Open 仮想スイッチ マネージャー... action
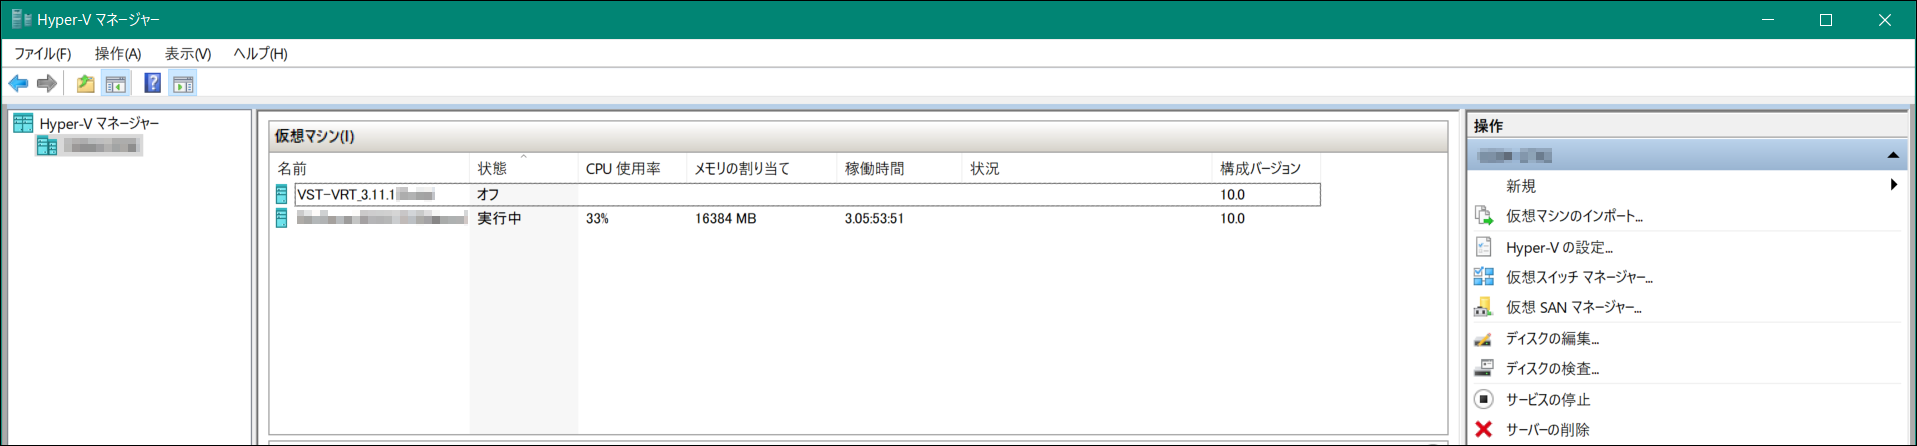This screenshot has width=1917, height=446. pos(1579,277)
